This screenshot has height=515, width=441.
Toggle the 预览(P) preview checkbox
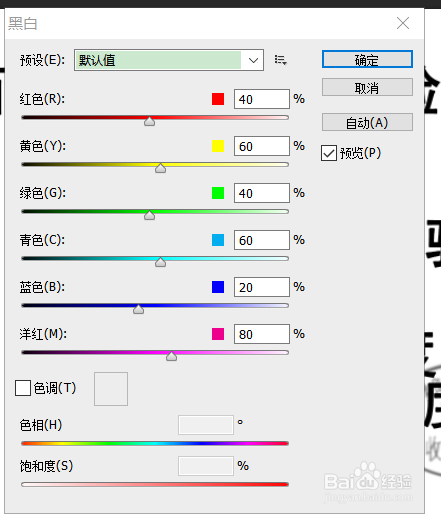click(x=329, y=153)
